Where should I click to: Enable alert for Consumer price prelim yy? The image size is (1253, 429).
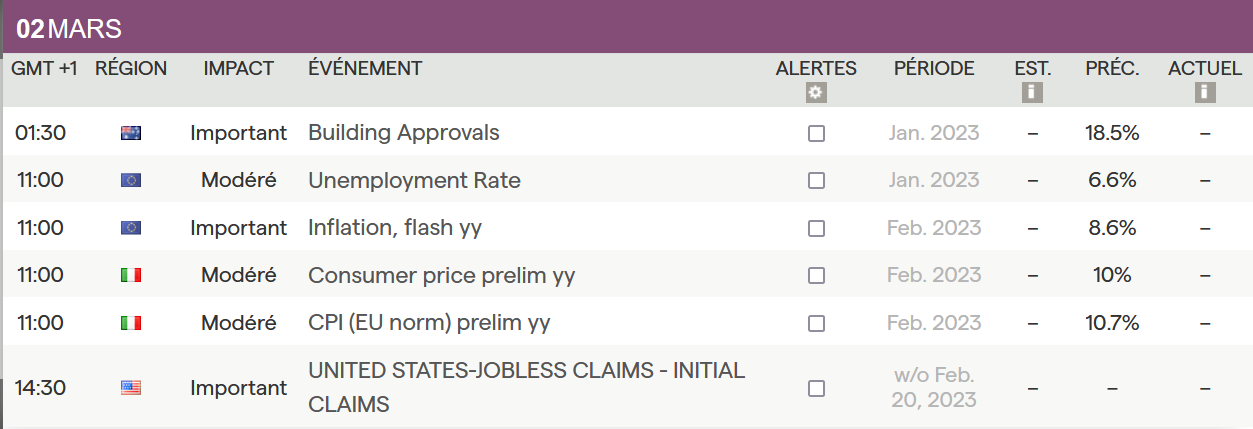[x=816, y=276]
